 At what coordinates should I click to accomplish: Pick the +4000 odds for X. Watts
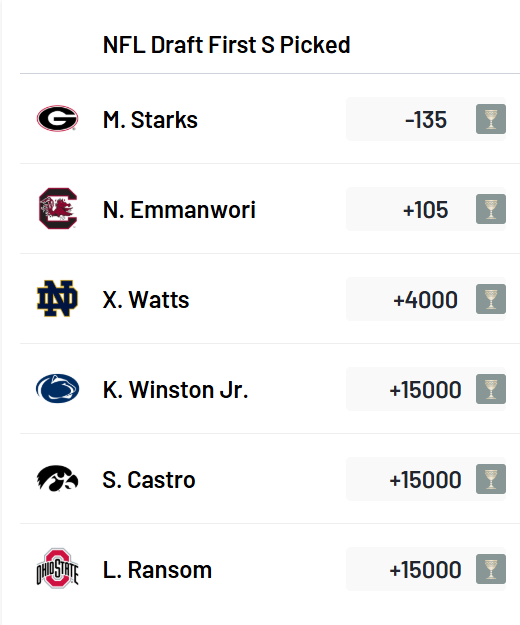426,299
